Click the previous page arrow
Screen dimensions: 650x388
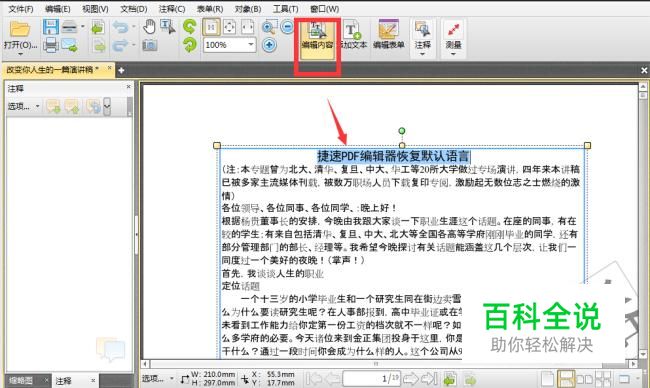pyautogui.click(x=332, y=378)
